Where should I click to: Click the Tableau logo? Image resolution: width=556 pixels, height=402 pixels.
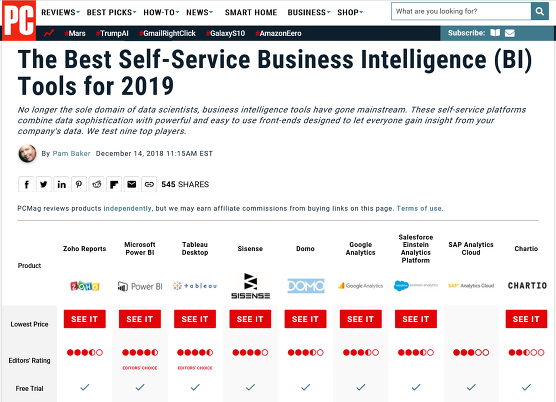coord(195,285)
